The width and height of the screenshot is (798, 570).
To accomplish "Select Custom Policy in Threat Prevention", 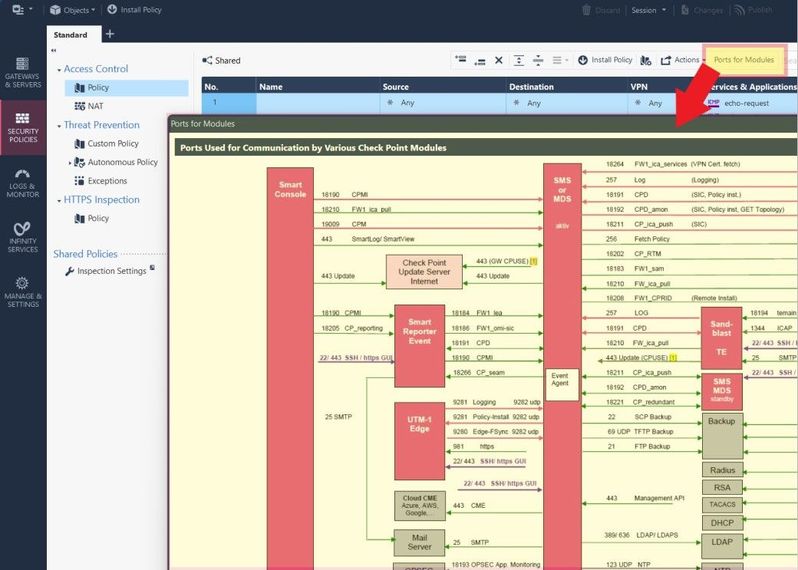I will pyautogui.click(x=107, y=144).
